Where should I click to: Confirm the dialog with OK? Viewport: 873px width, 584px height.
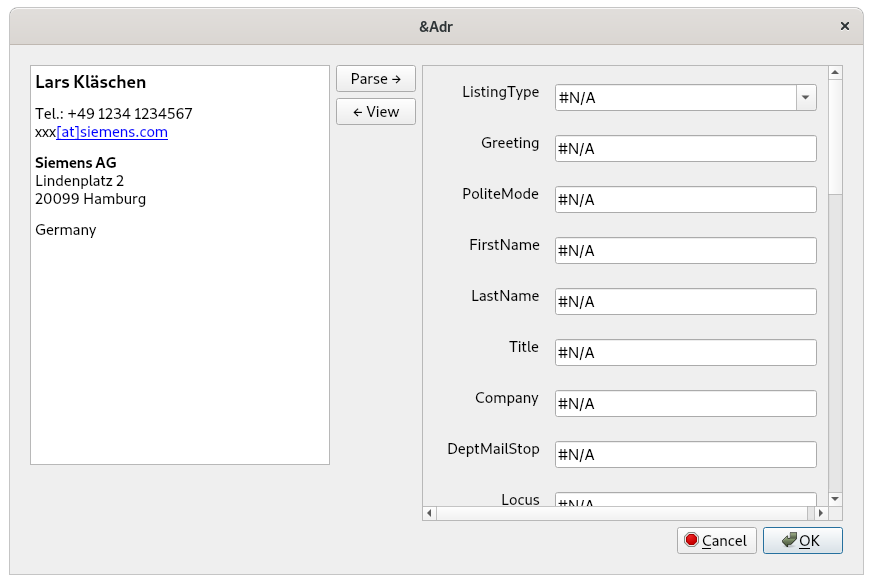coord(802,540)
